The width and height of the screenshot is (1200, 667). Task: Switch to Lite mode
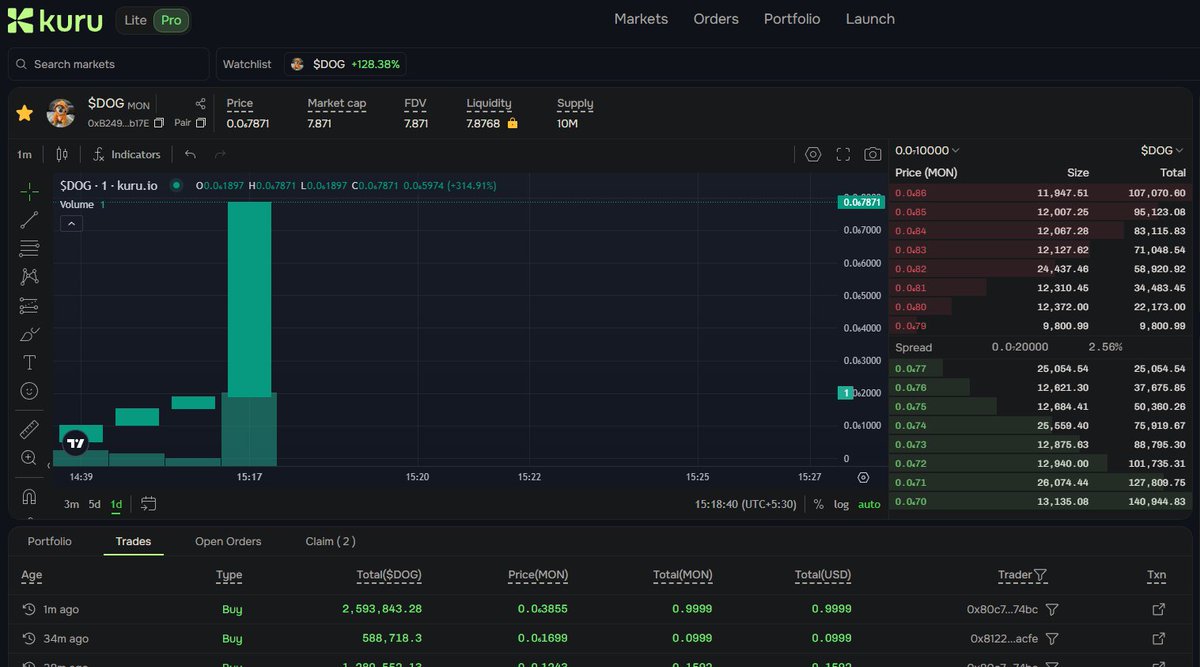(x=135, y=20)
